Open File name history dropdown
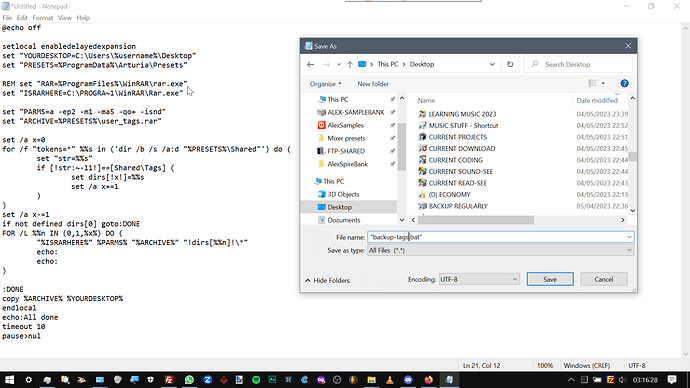This screenshot has width=690, height=388. [629, 237]
